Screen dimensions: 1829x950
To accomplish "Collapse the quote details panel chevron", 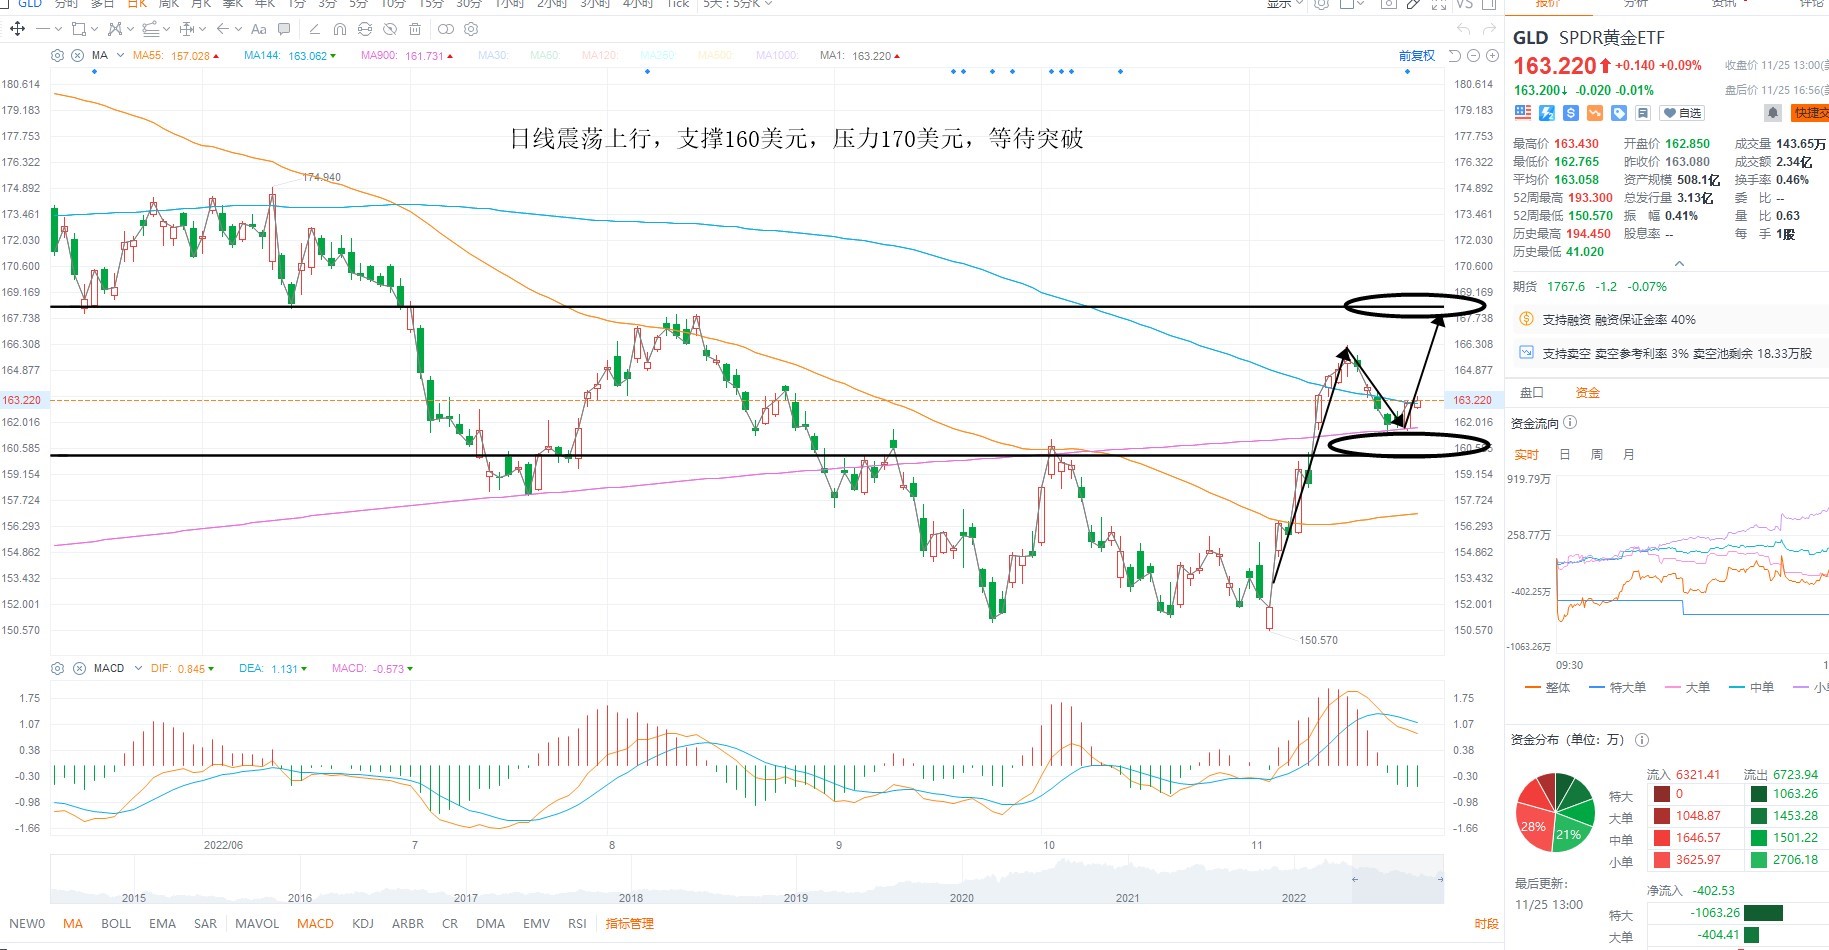I will [1679, 264].
